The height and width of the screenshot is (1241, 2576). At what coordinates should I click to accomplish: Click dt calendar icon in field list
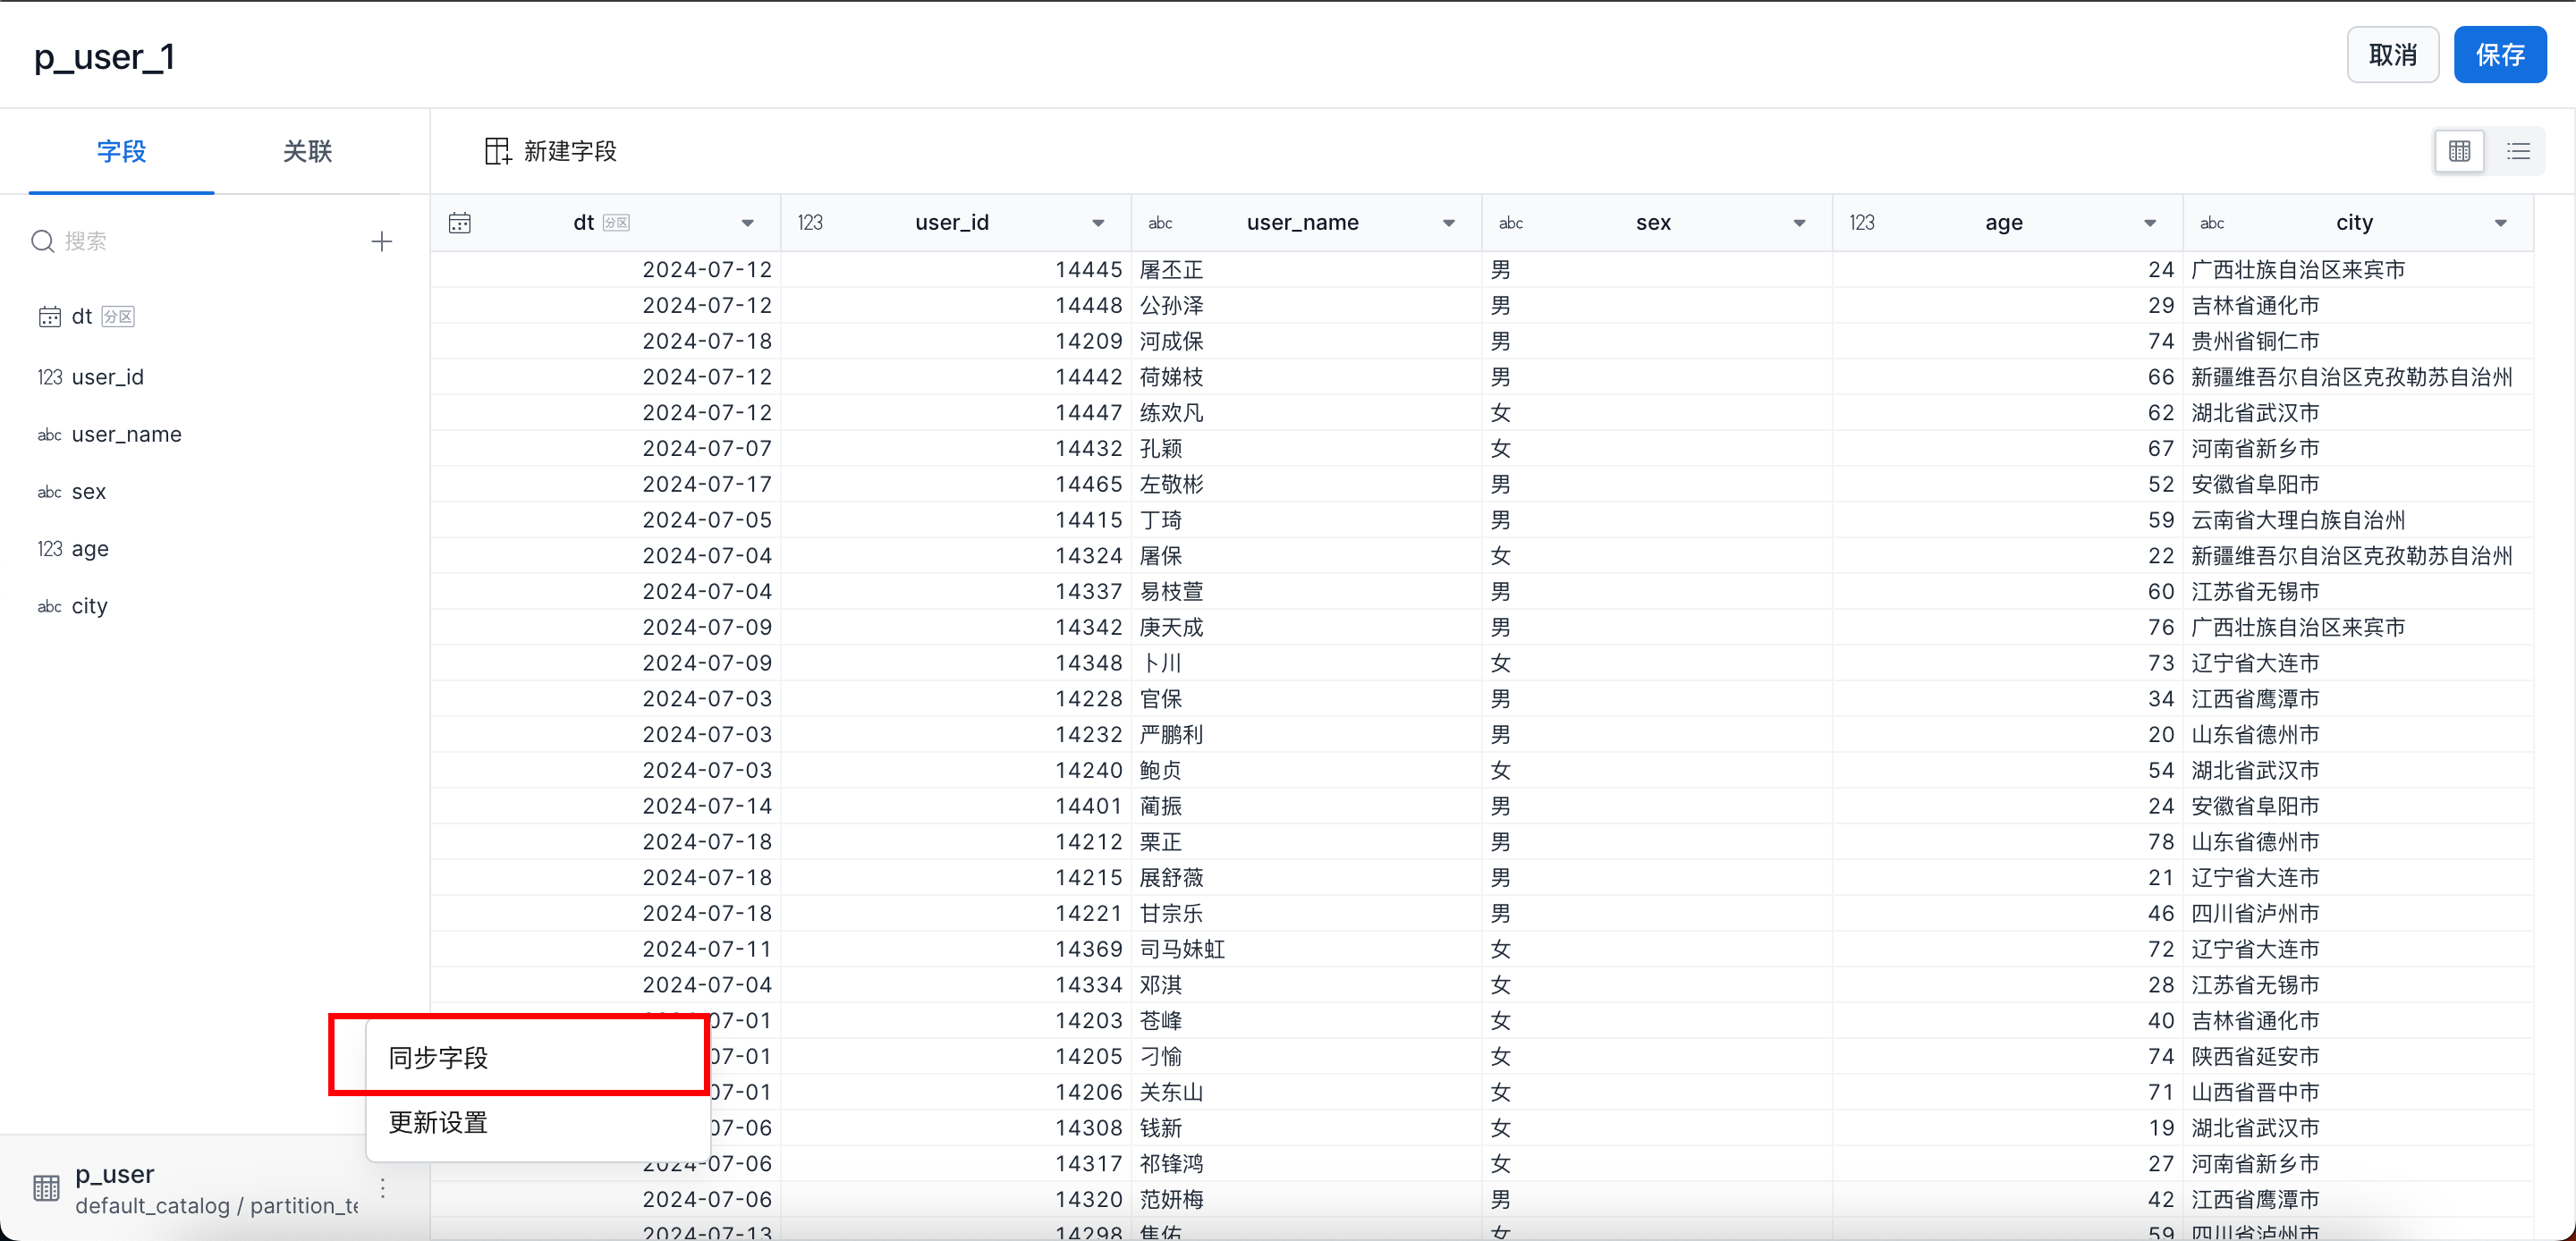tap(49, 317)
